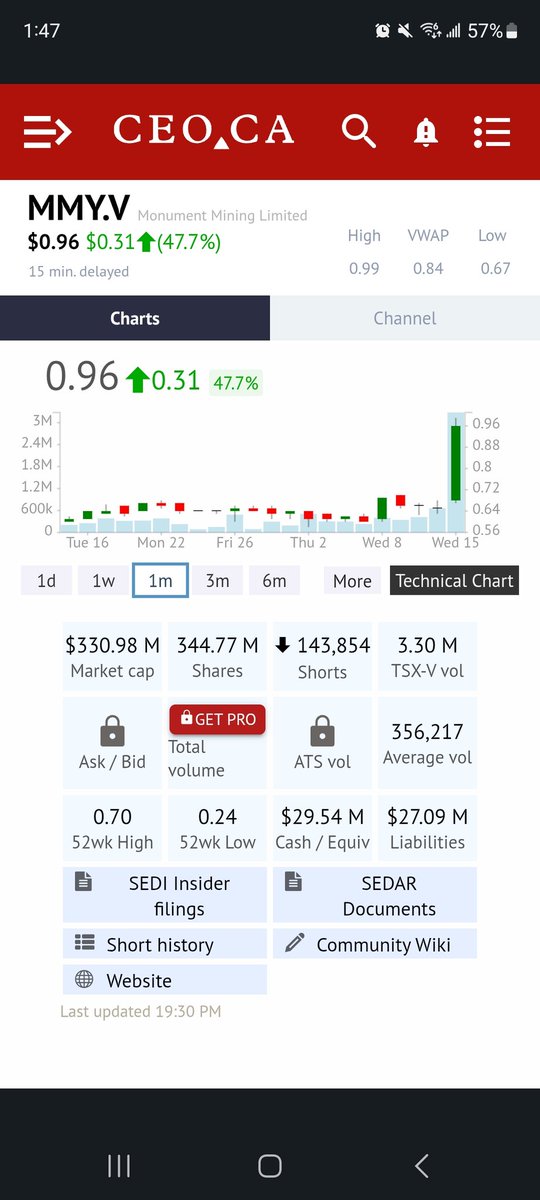This screenshot has width=540, height=1200.
Task: Tap the CEO.CA logo
Action: pos(204,131)
